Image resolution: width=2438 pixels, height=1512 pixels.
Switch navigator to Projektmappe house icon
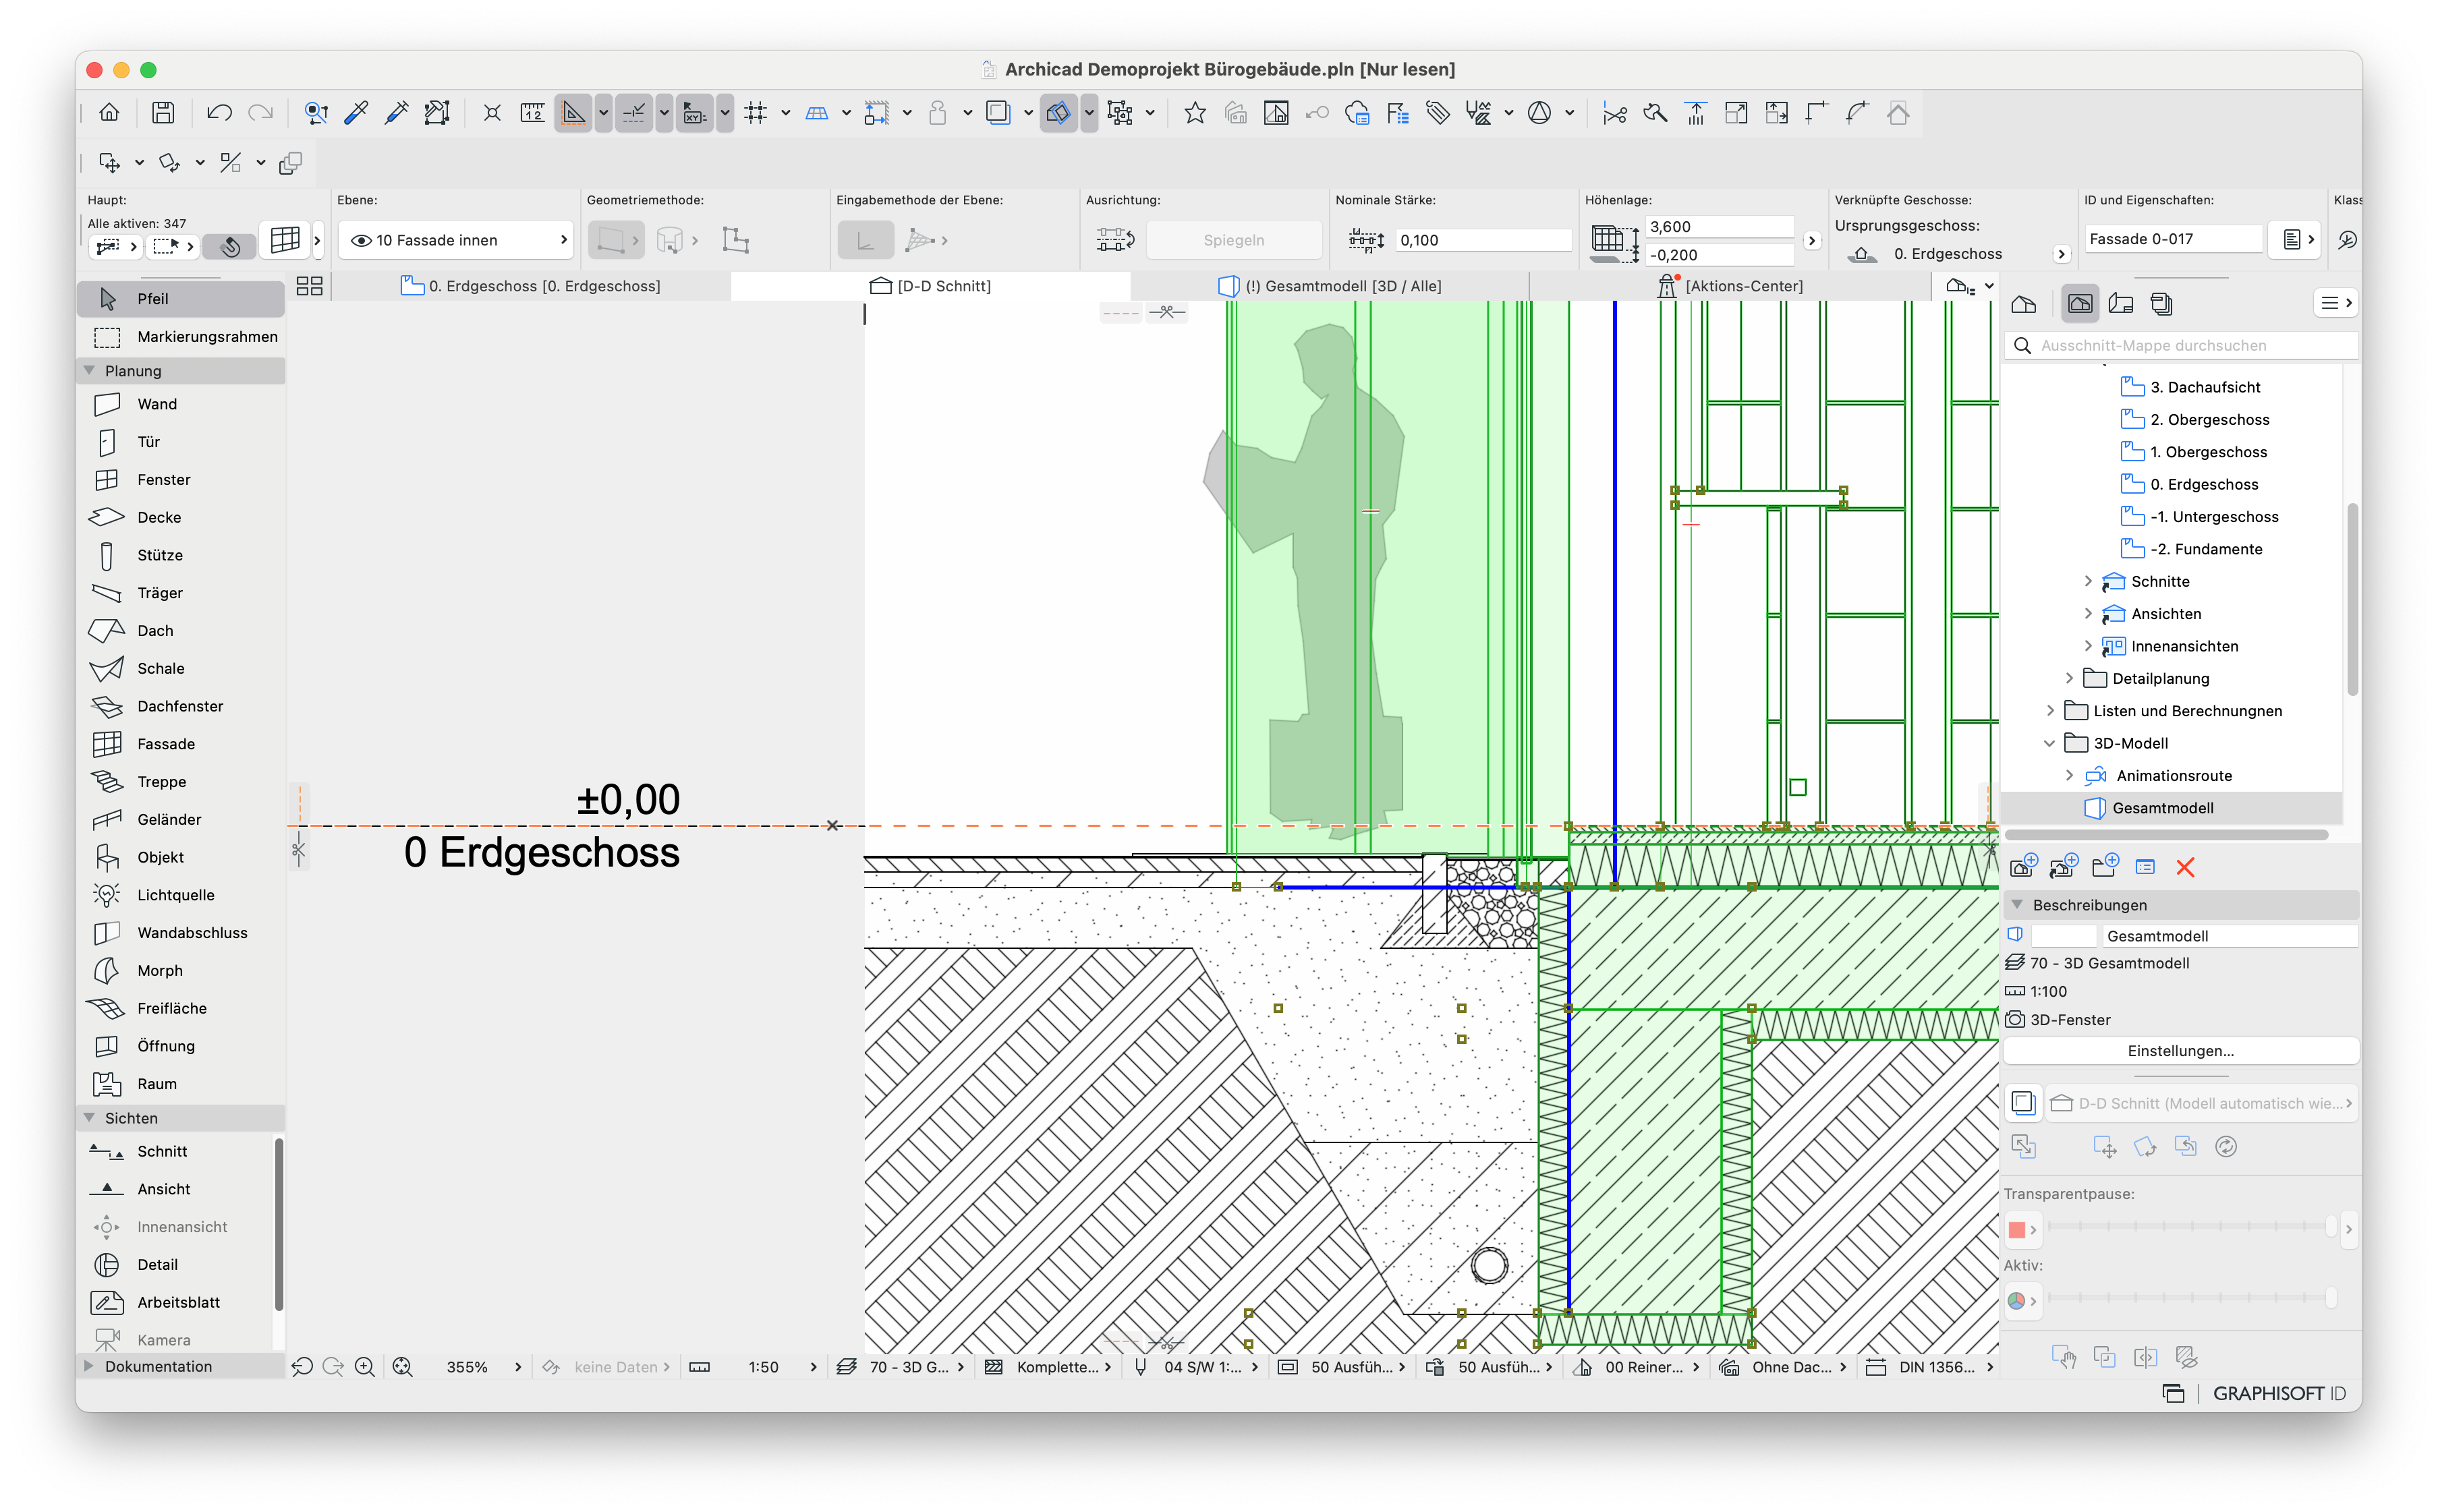click(x=2024, y=304)
